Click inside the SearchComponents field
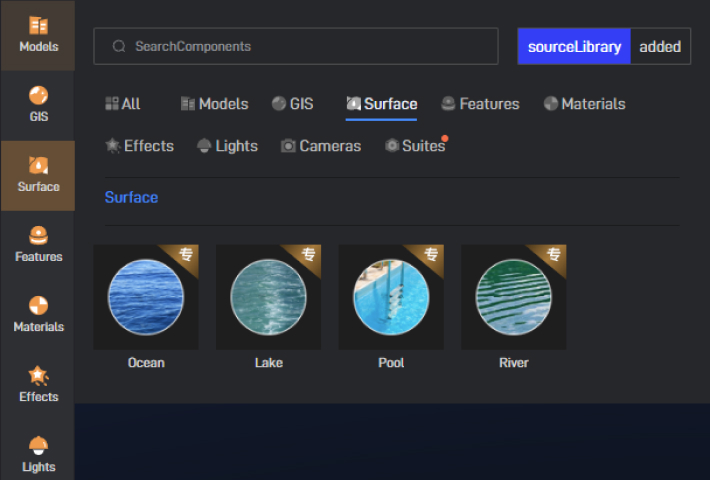This screenshot has height=480, width=710. 296,46
